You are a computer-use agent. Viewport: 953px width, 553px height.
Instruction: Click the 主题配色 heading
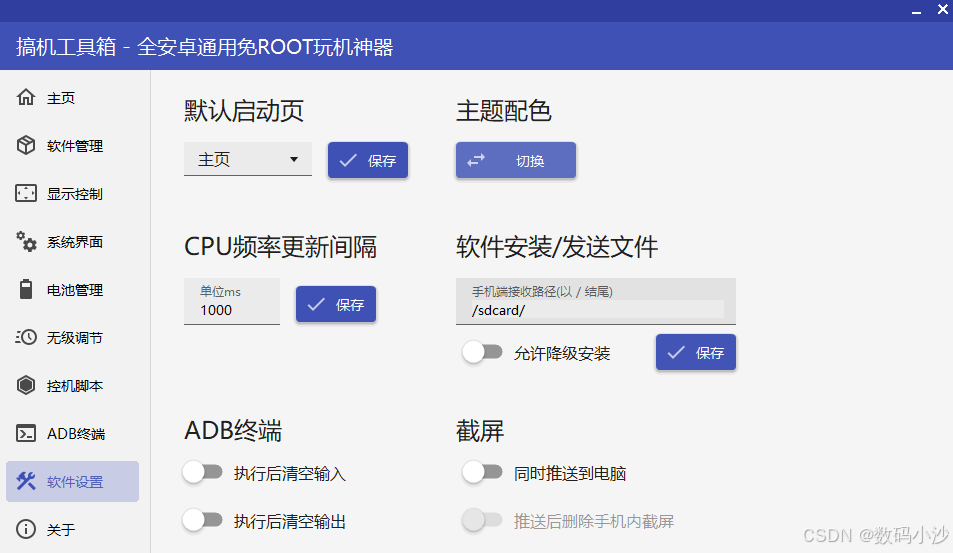click(504, 111)
